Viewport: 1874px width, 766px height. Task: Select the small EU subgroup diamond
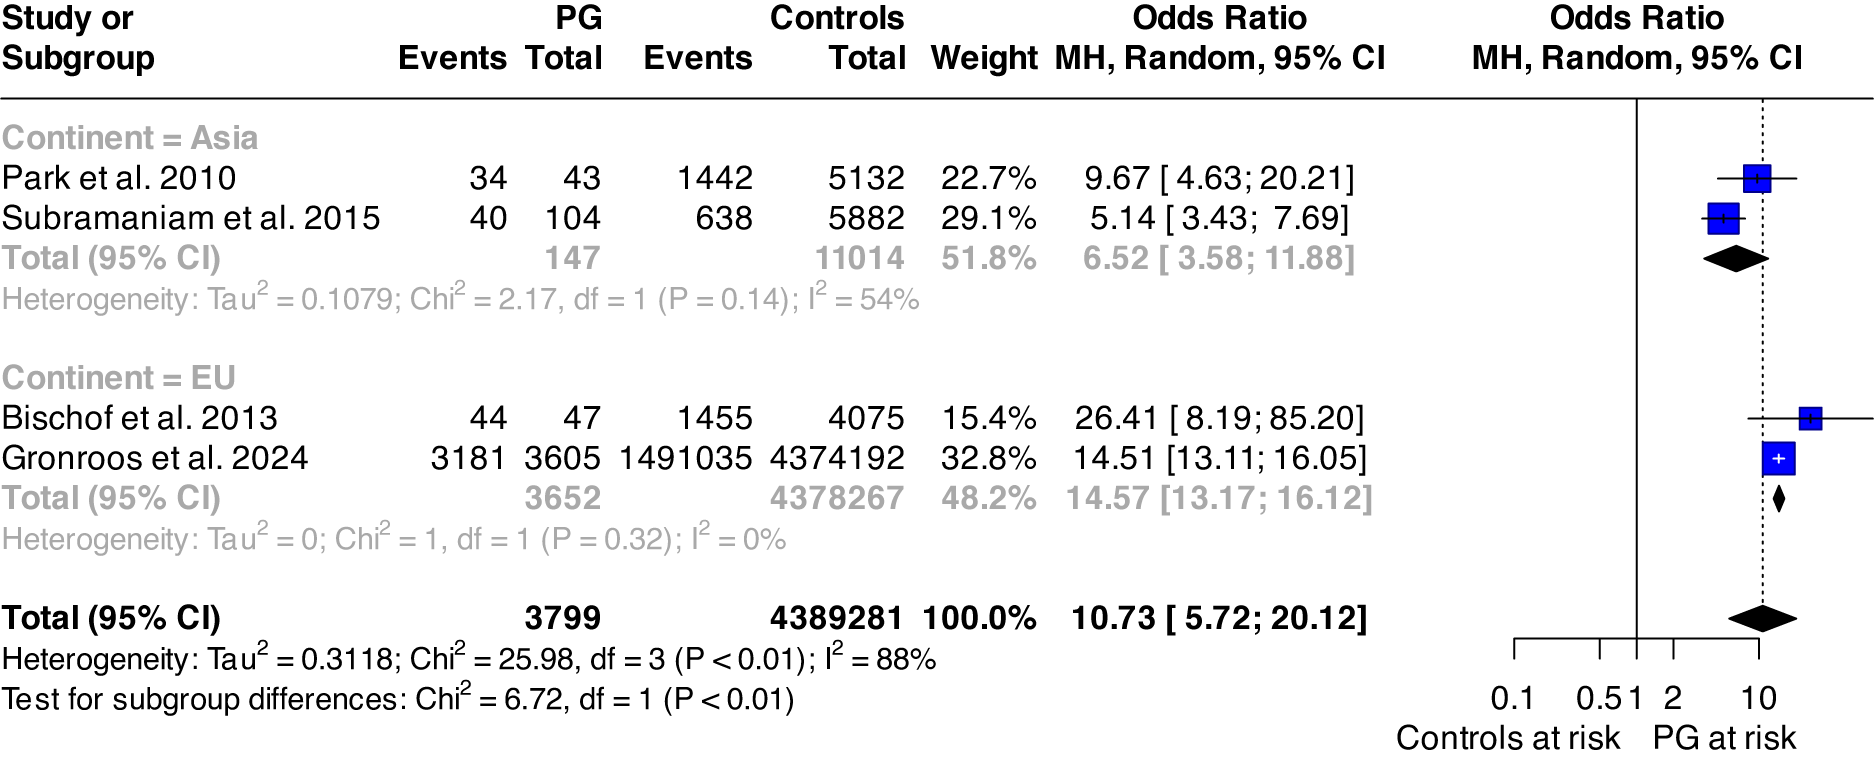click(x=1778, y=498)
